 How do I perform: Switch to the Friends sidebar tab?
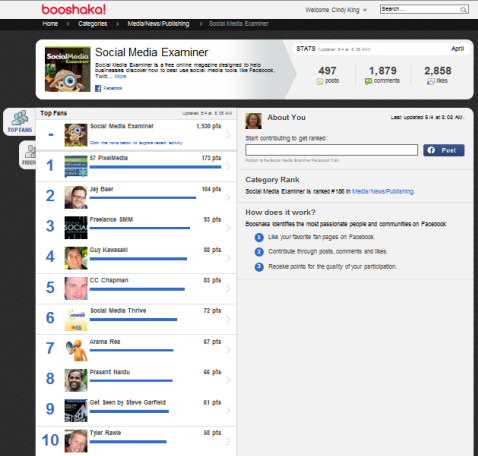28,155
